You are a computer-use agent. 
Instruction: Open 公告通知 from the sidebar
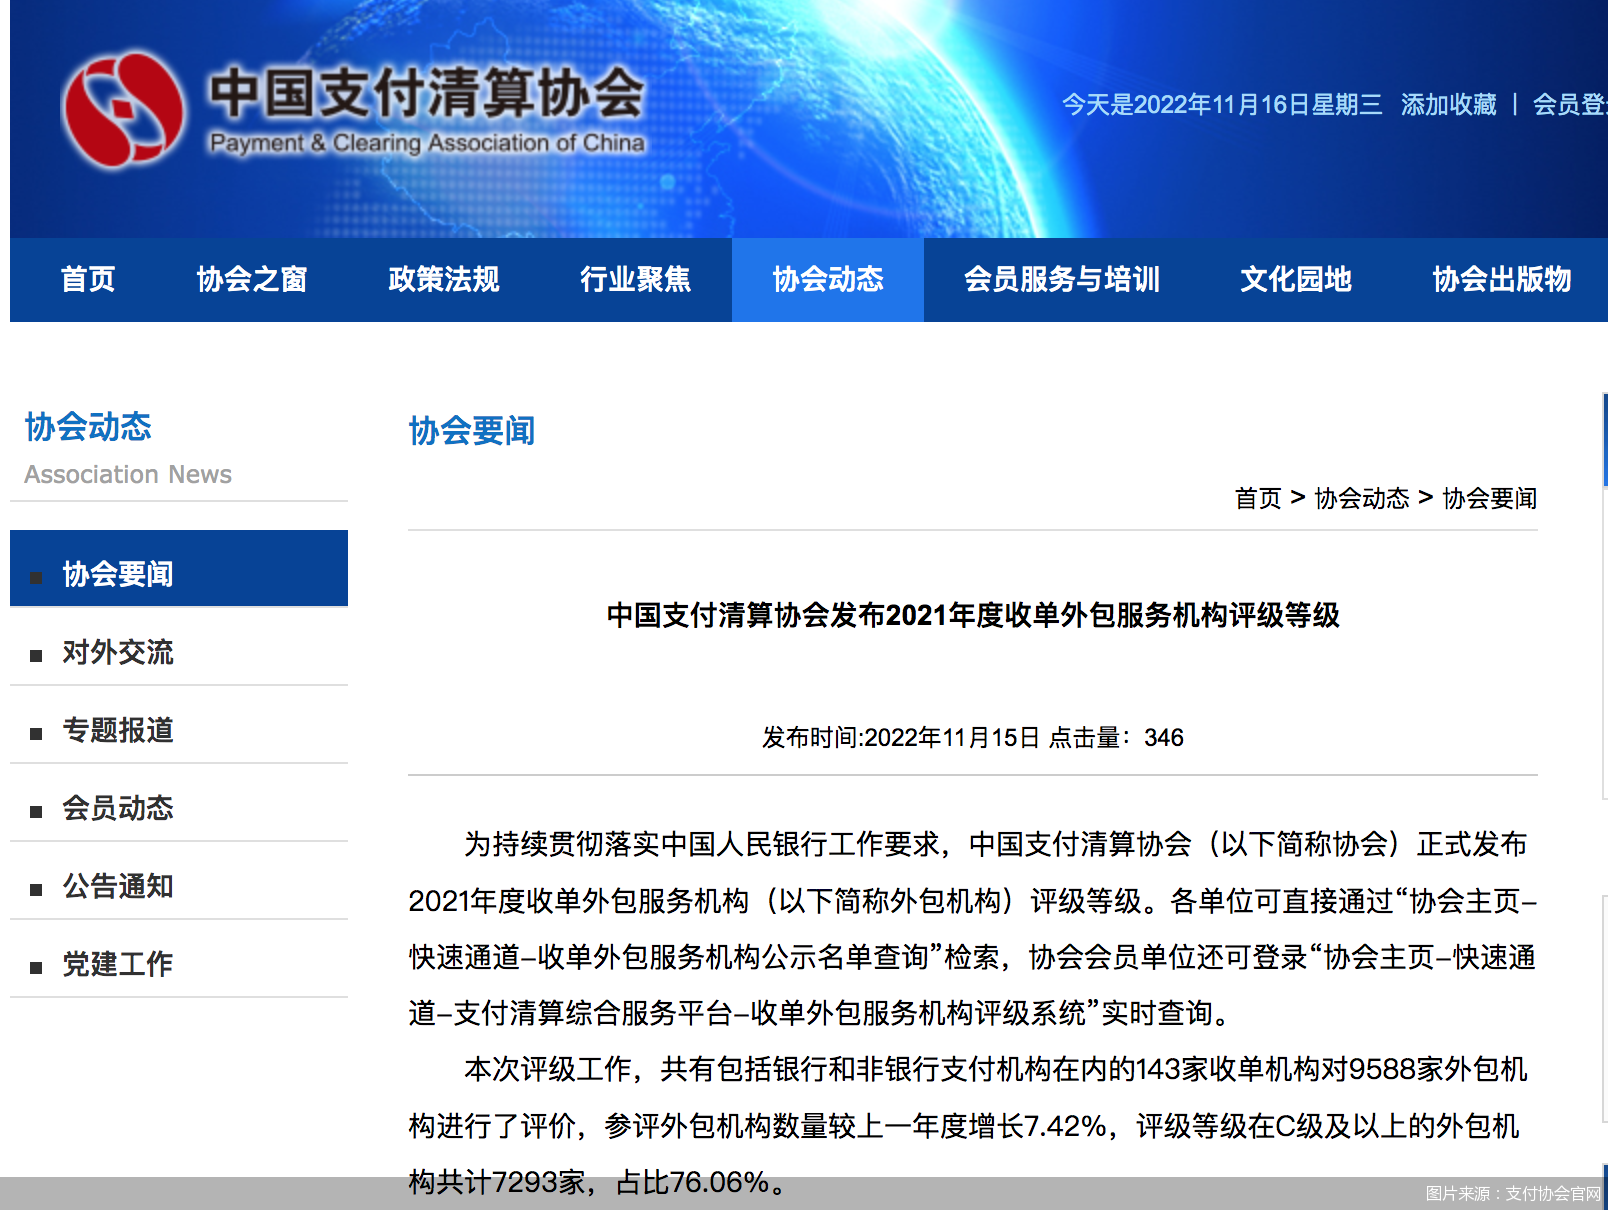click(117, 886)
